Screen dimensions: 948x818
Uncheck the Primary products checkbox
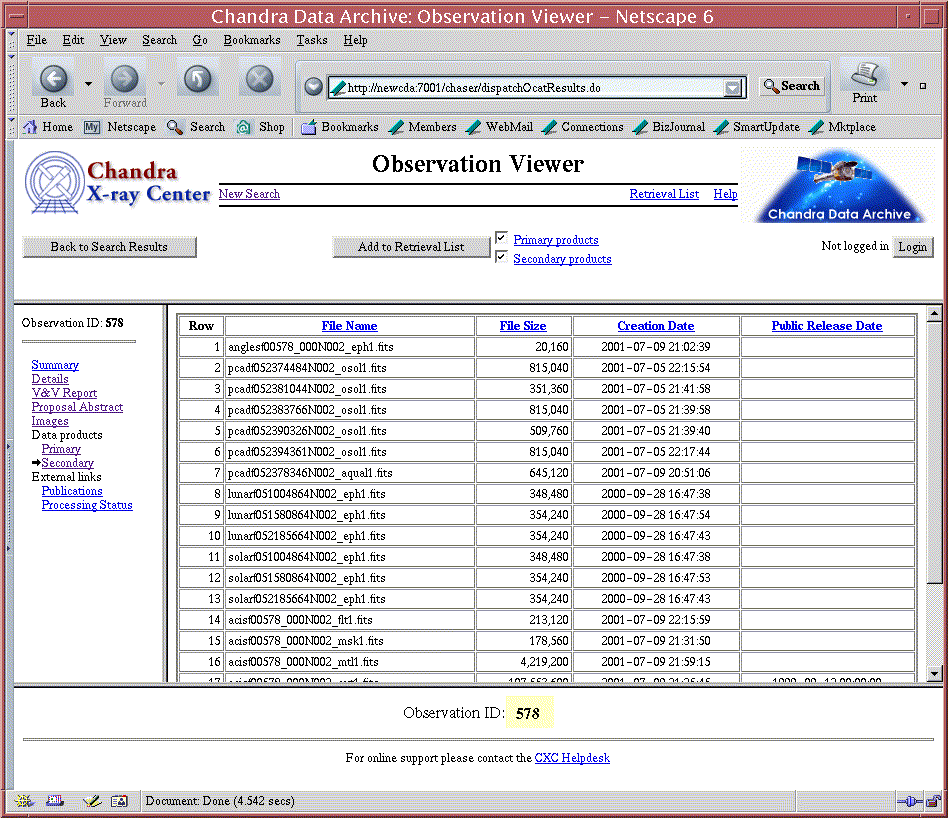pyautogui.click(x=502, y=238)
